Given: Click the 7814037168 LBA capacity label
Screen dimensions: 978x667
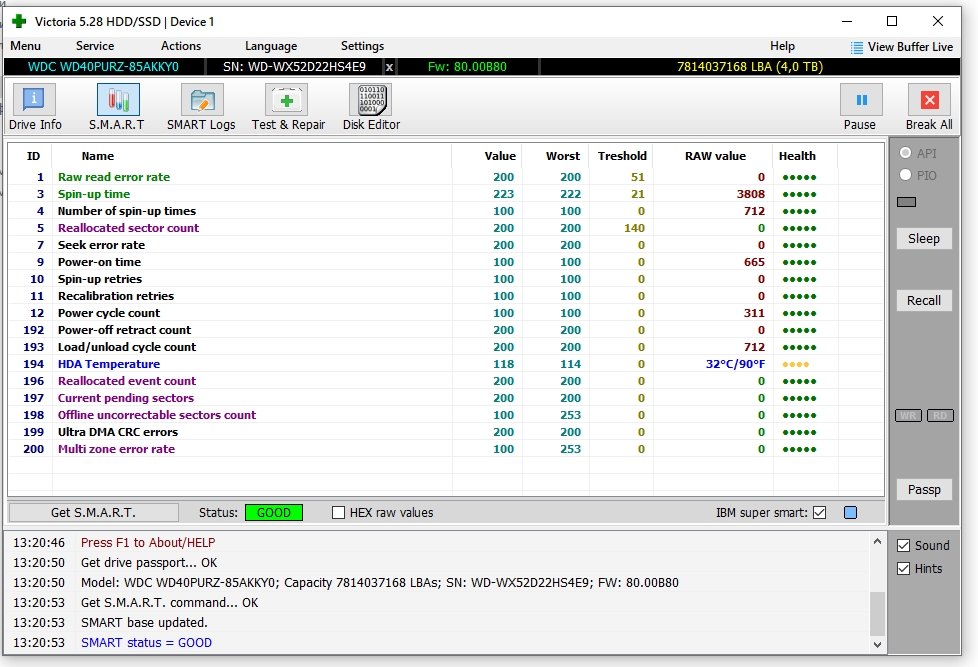Looking at the screenshot, I should [x=750, y=67].
